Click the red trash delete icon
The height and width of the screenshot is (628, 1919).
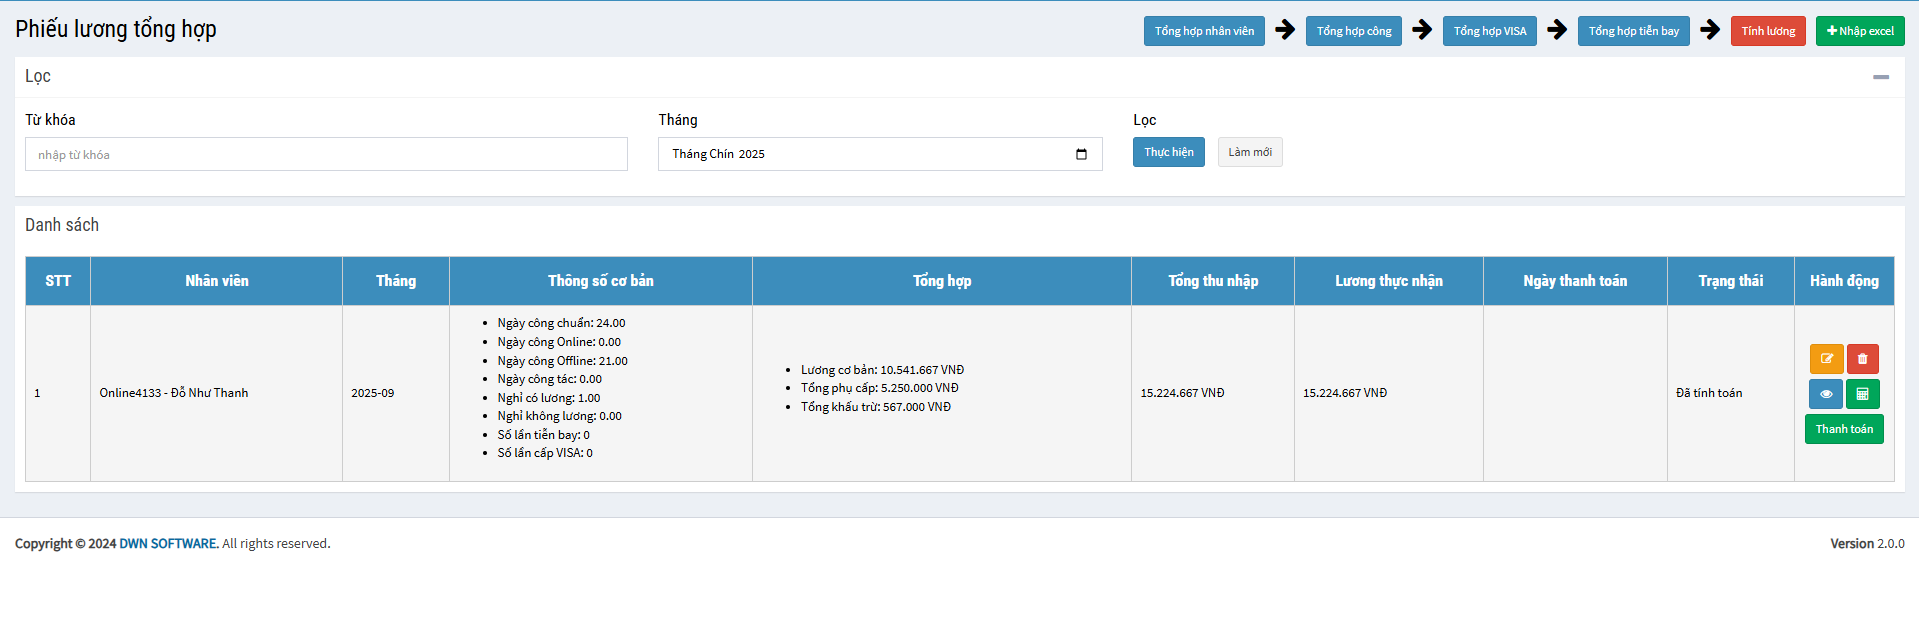(x=1862, y=359)
